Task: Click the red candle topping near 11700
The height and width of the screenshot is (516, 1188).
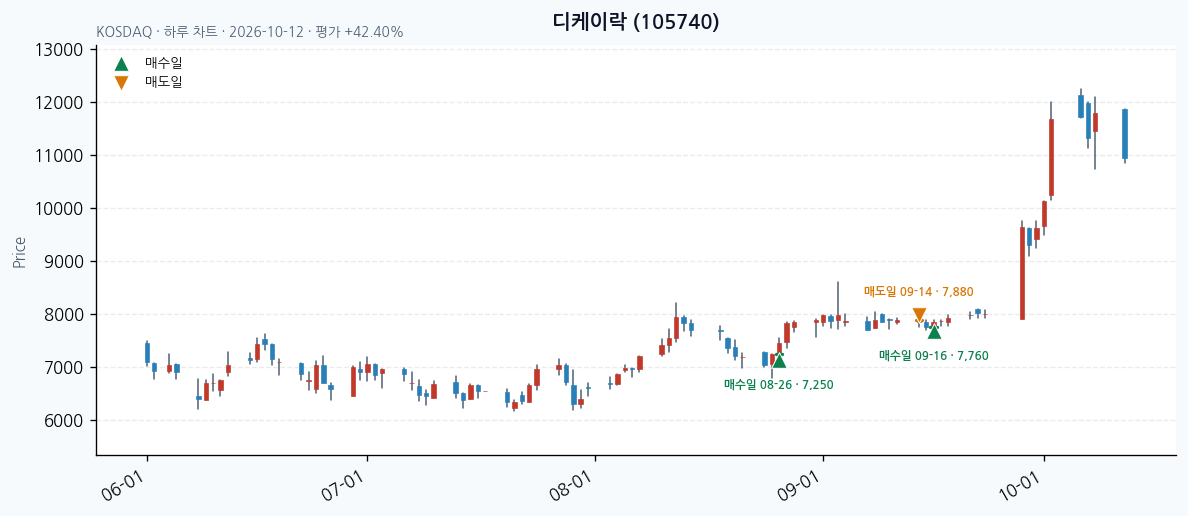Action: coord(1052,158)
